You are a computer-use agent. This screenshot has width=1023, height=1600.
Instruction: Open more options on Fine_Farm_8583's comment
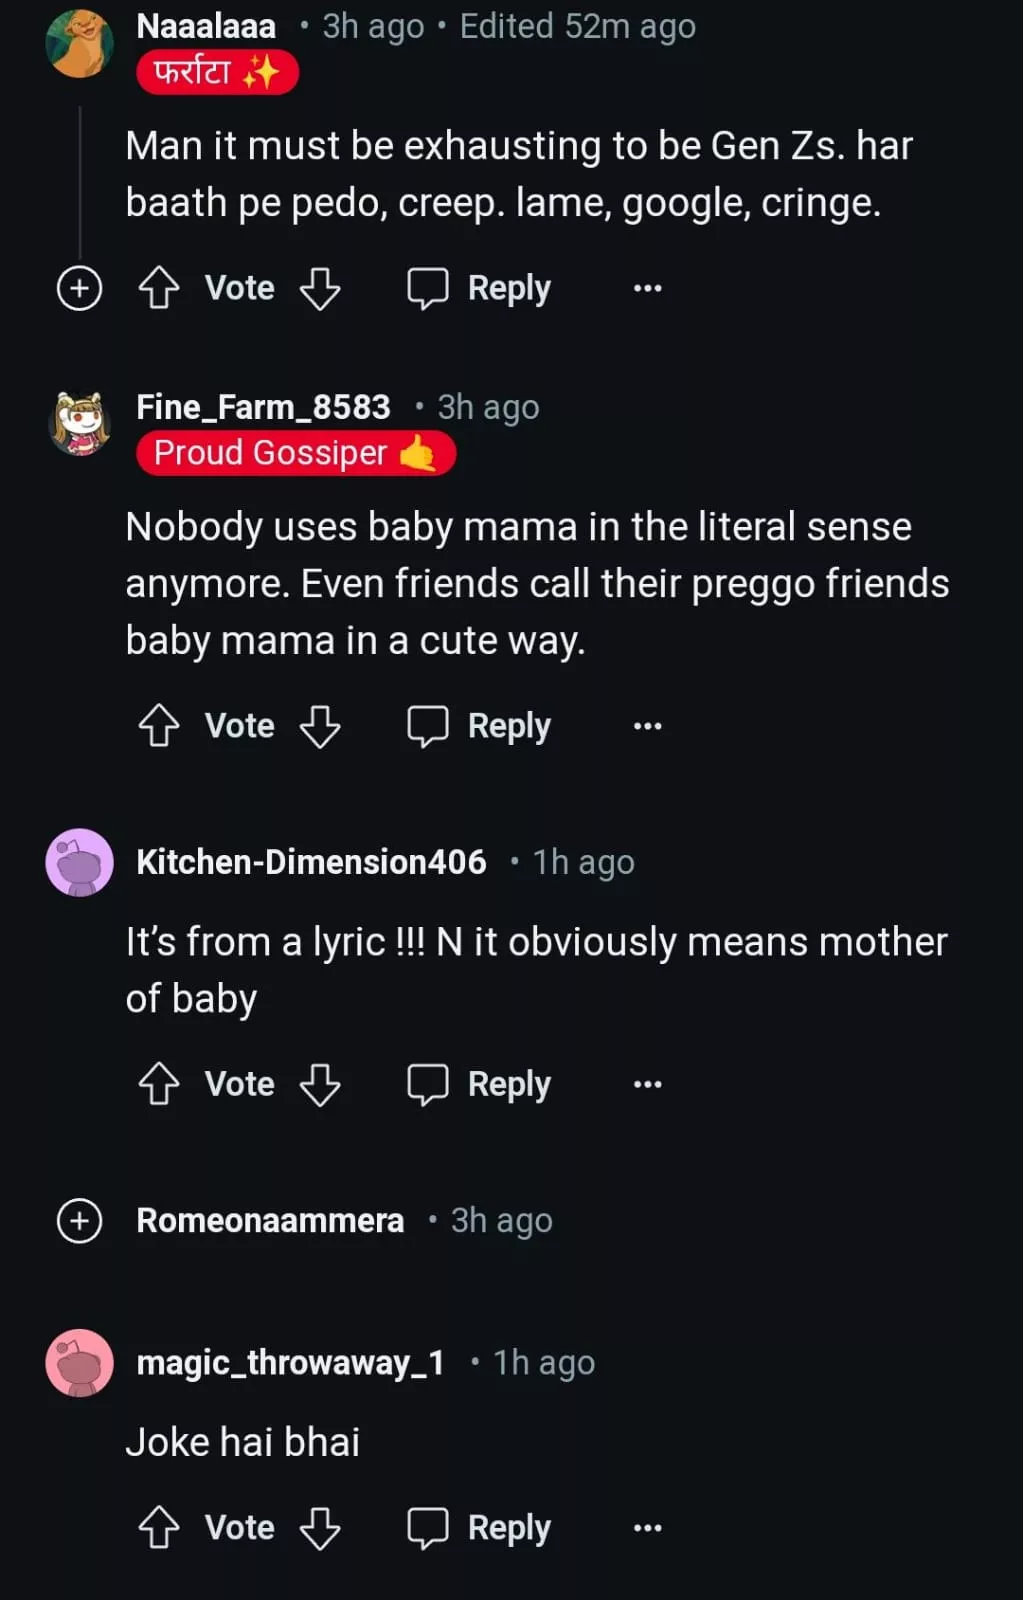click(x=647, y=726)
